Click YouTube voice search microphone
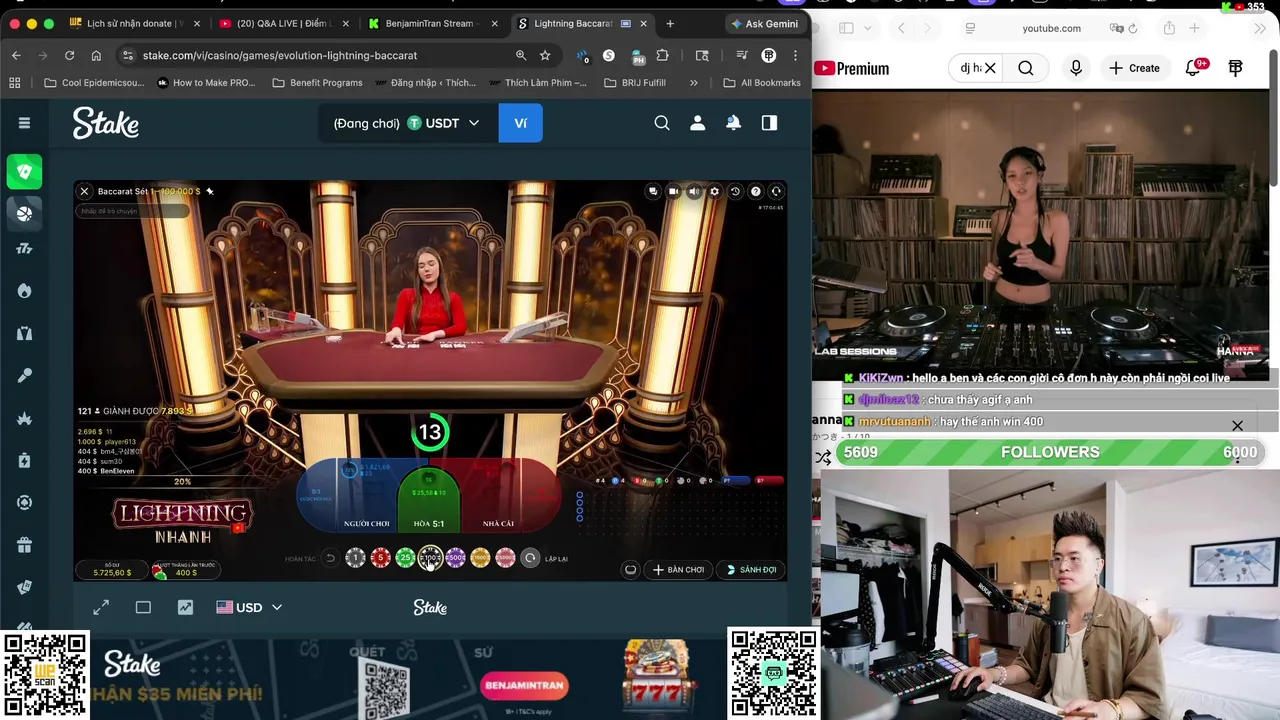Viewport: 1280px width, 720px height. (x=1076, y=68)
